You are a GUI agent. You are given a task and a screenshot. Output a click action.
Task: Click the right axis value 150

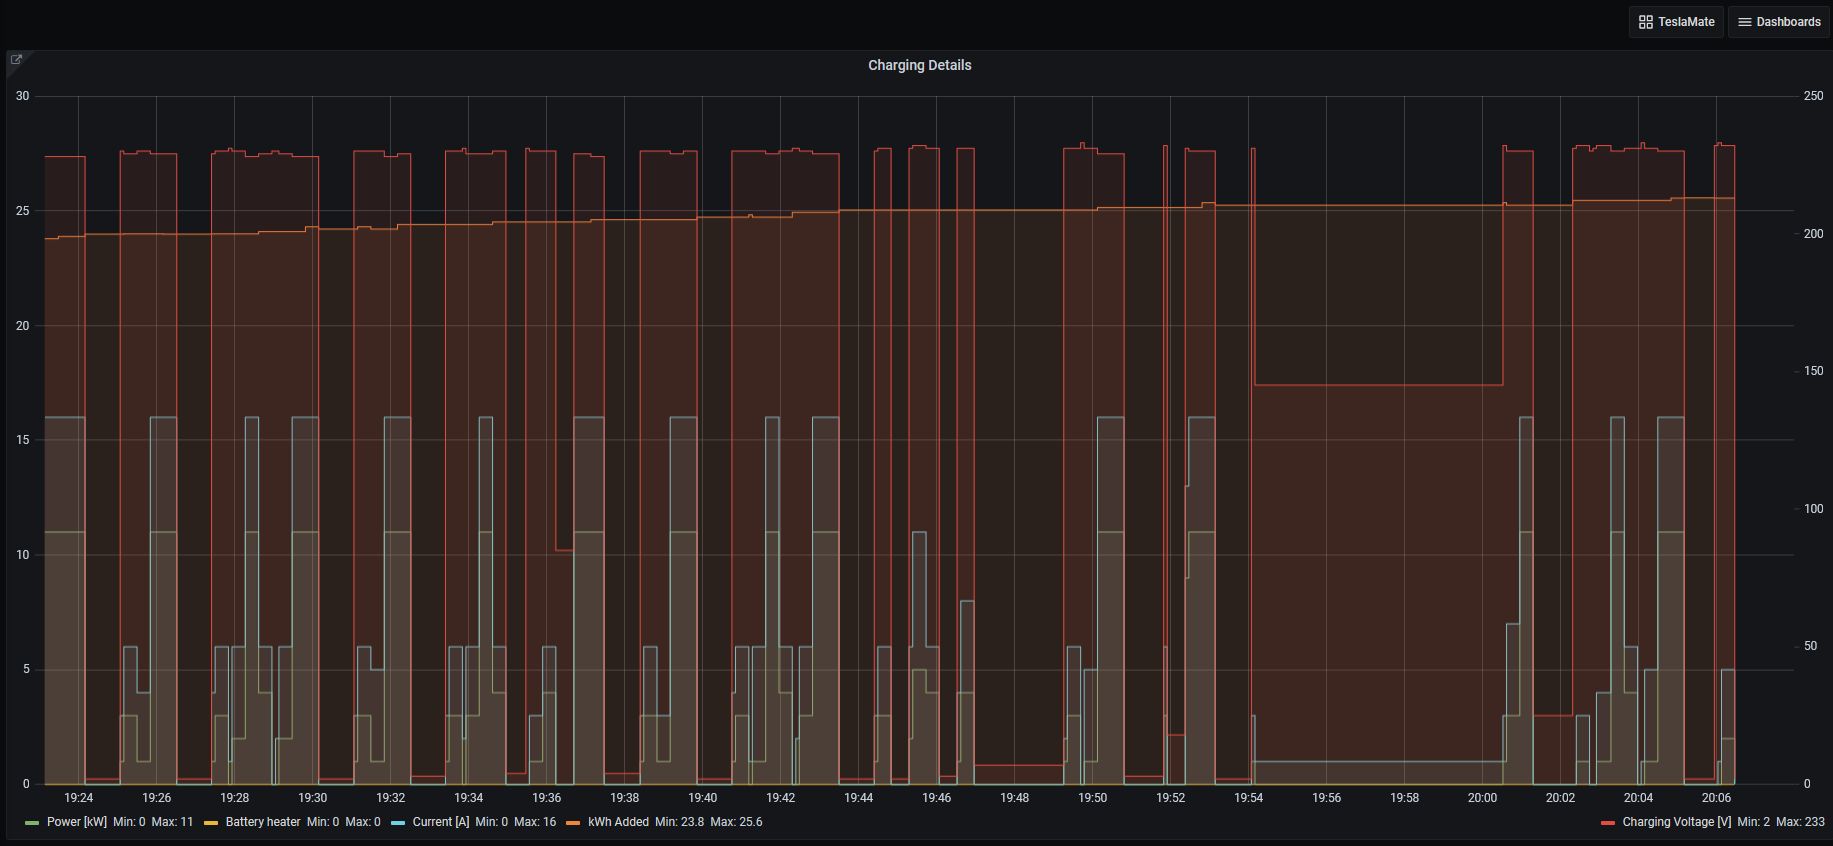tap(1813, 371)
